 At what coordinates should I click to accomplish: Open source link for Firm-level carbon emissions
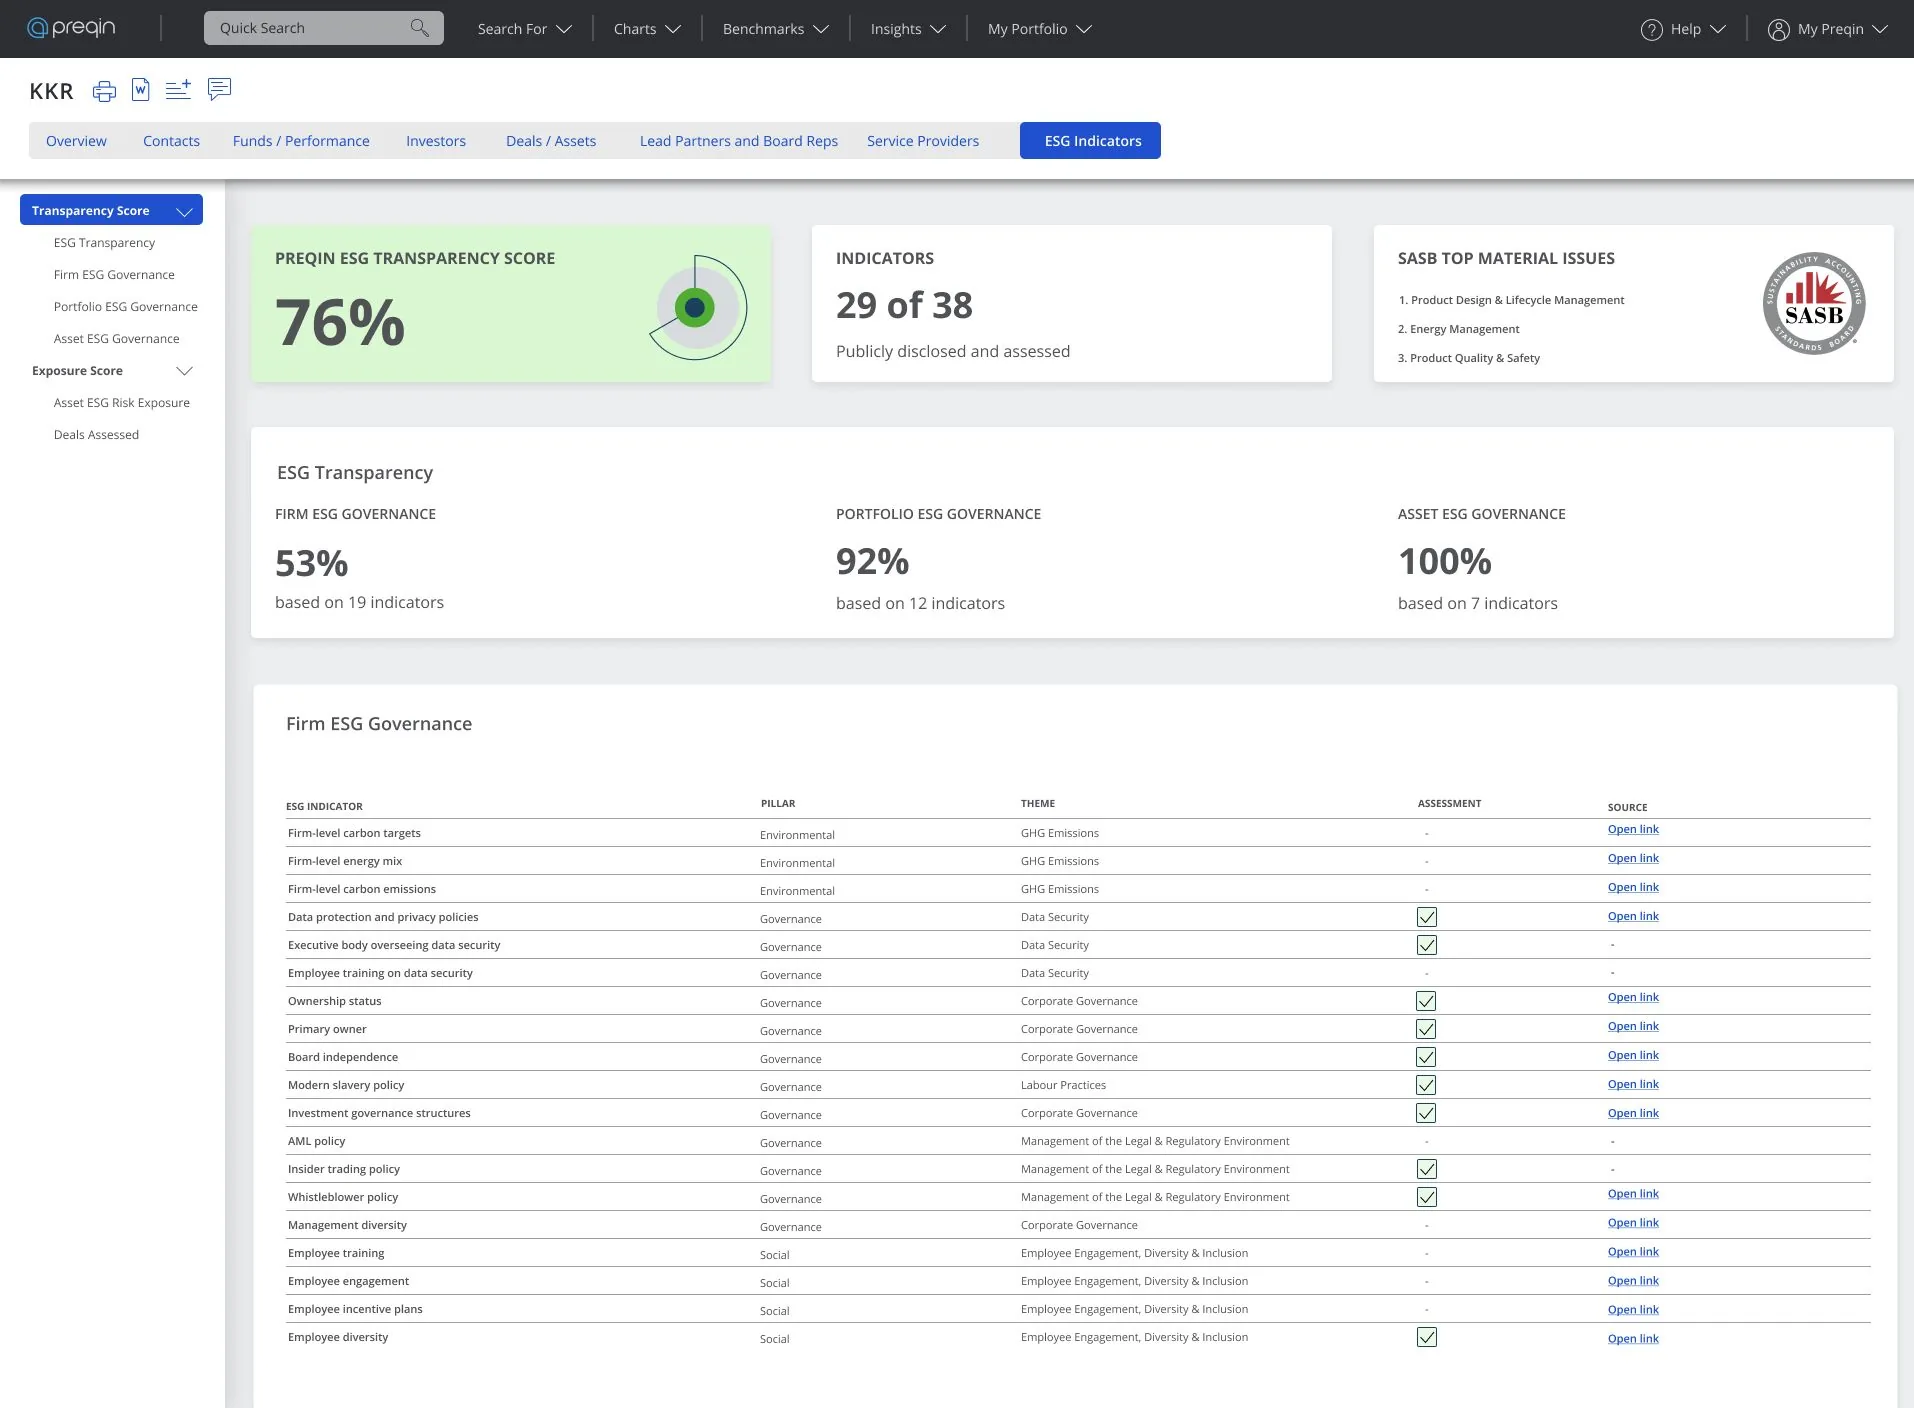[x=1633, y=887]
